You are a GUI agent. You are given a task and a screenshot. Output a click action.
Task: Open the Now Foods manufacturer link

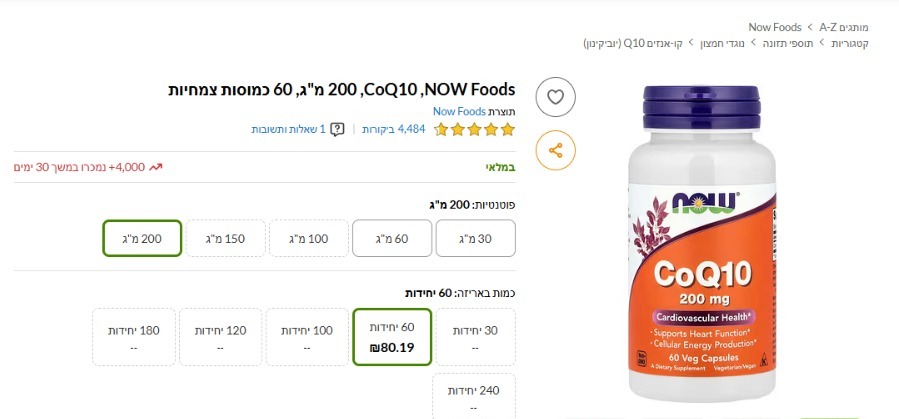point(459,111)
